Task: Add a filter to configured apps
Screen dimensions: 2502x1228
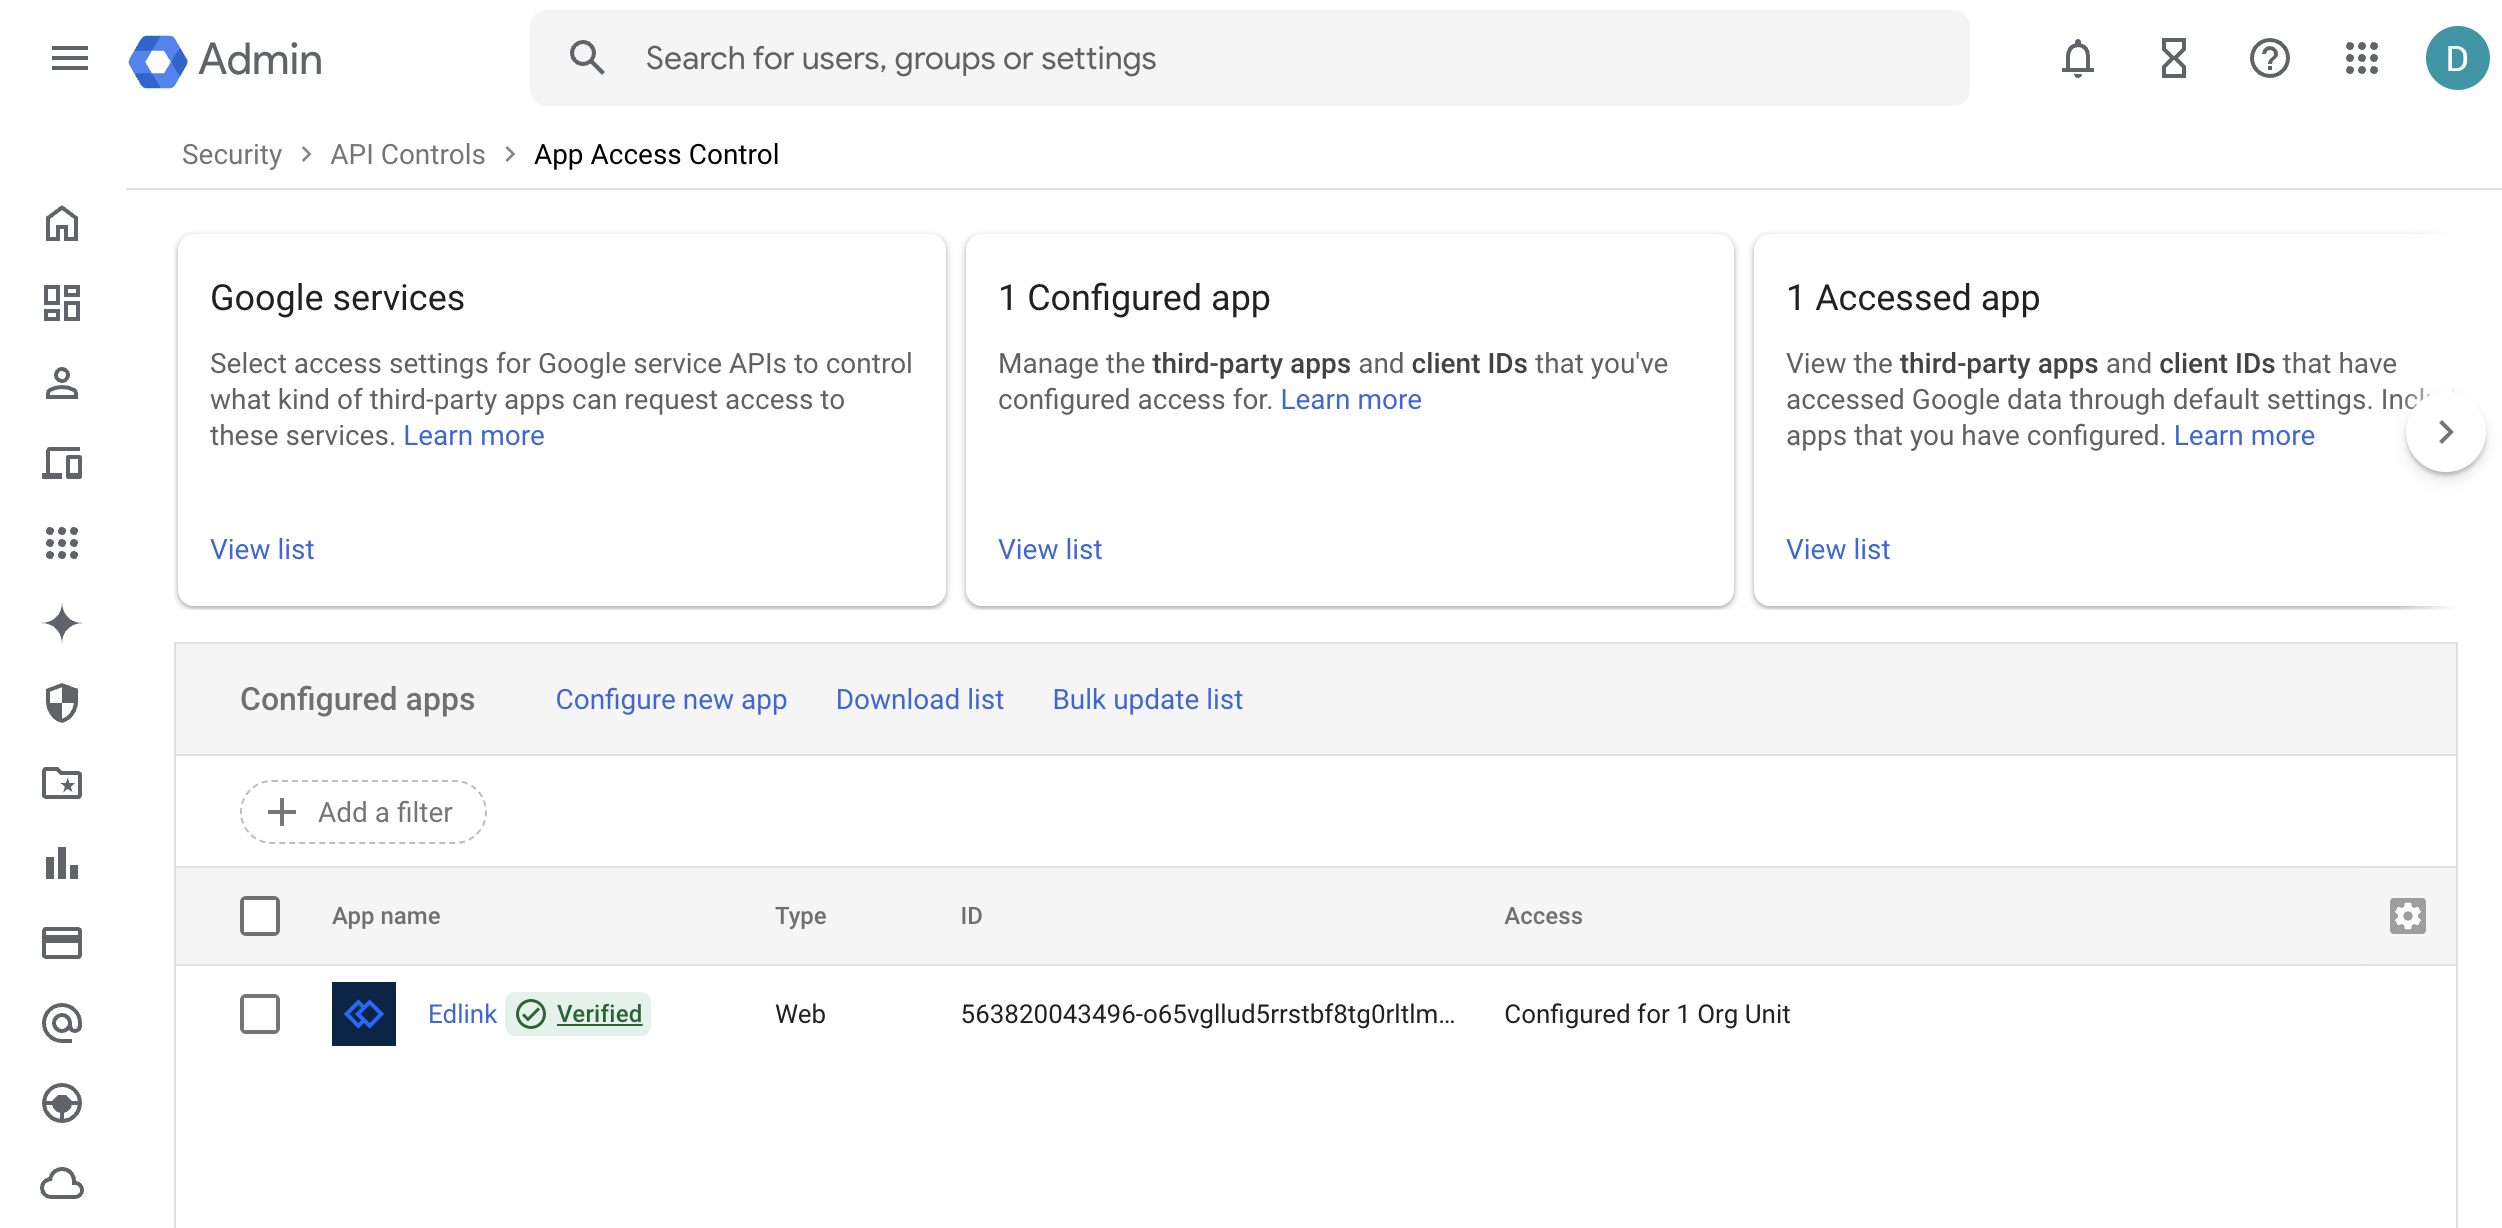Action: [363, 812]
